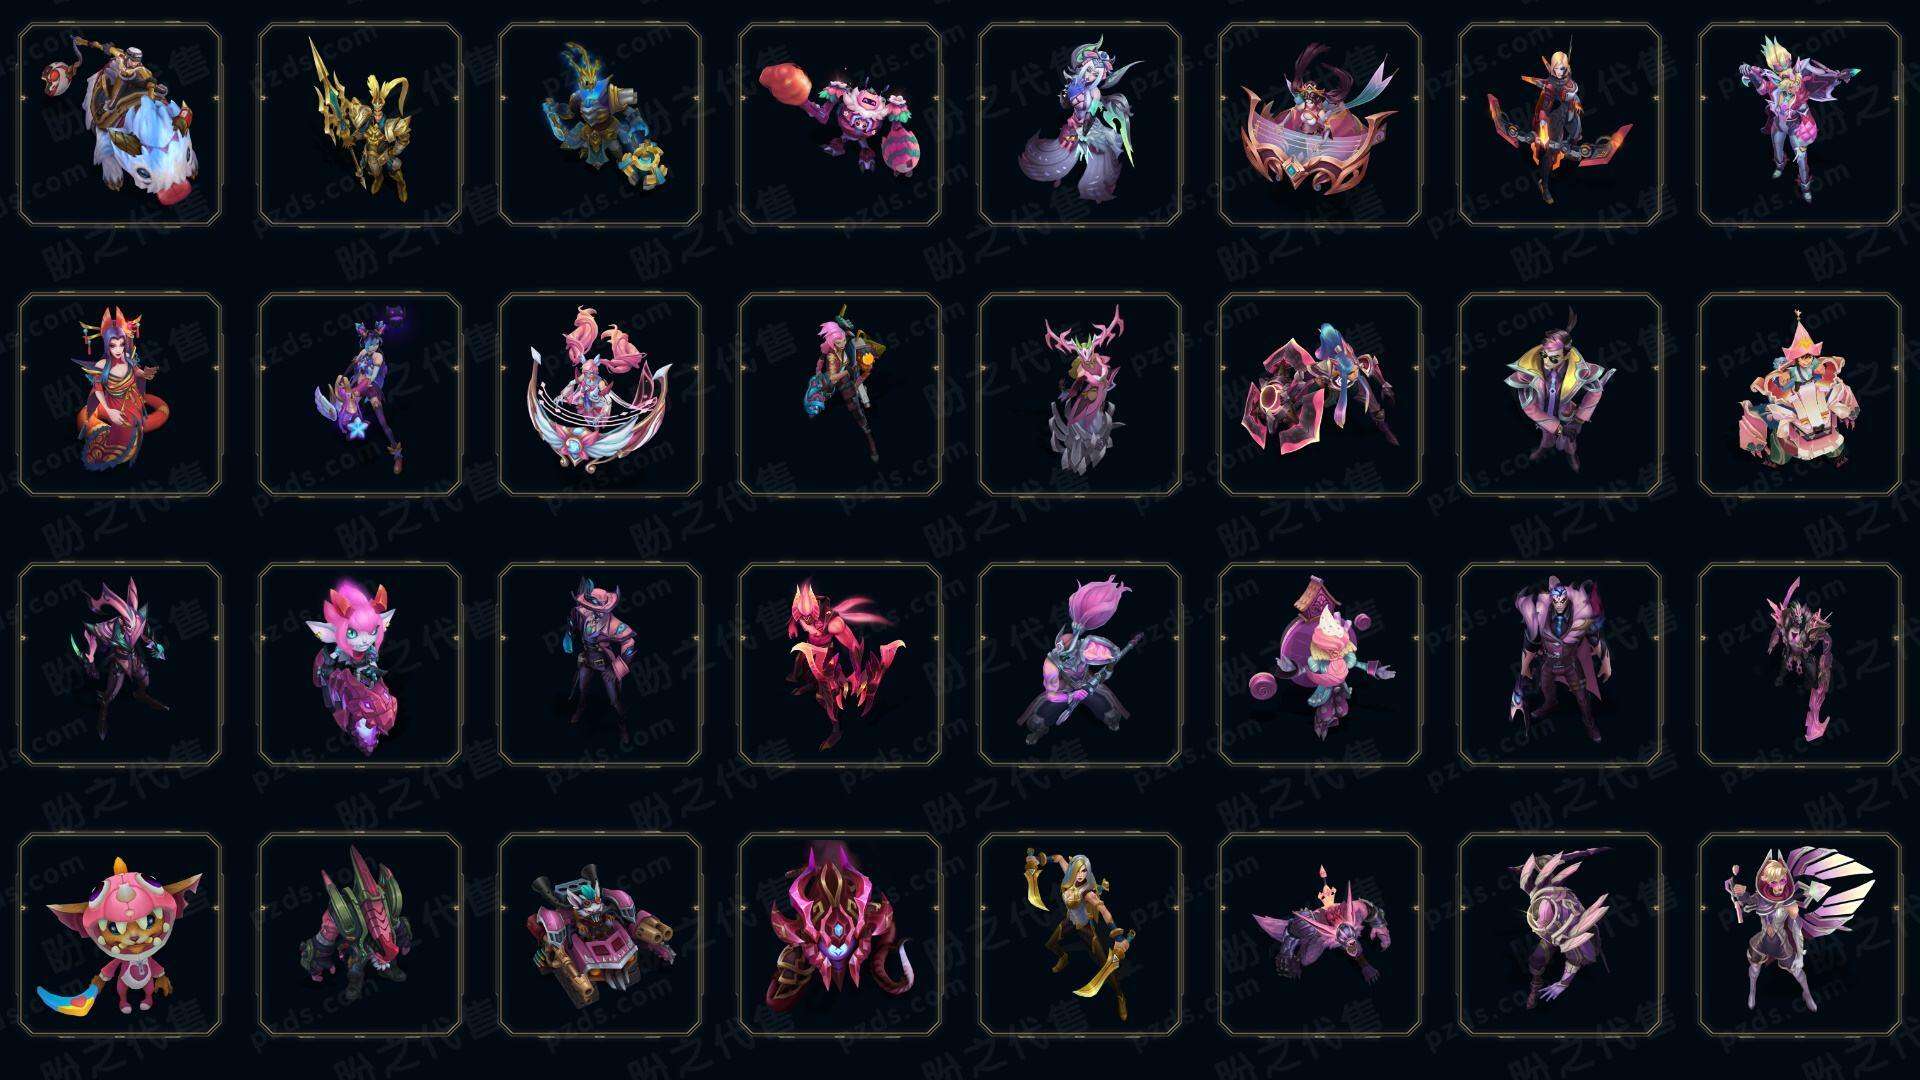
Task: Select the crimson tentacled void monster skin
Action: pyautogui.click(x=840, y=934)
